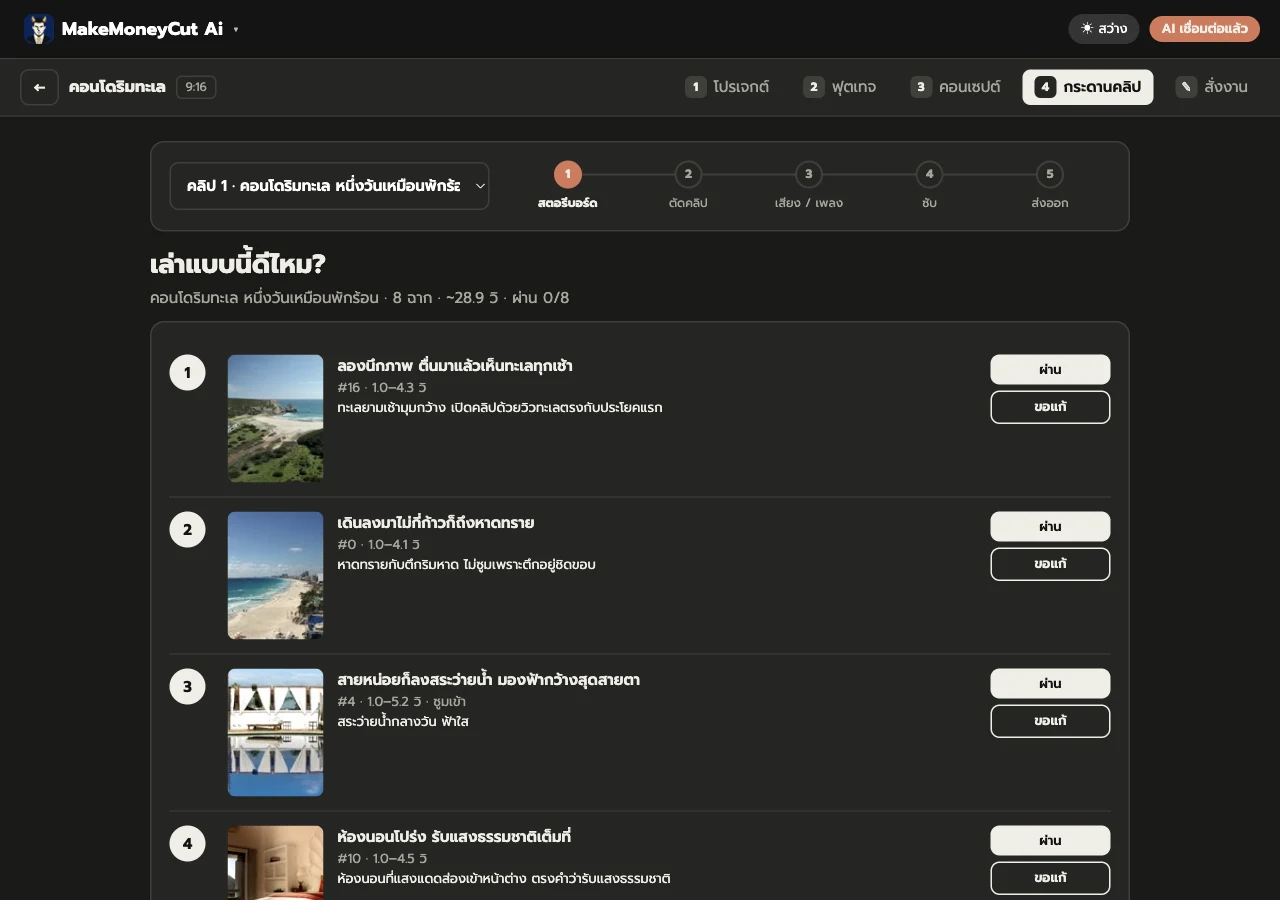Click the scene number 2 badge

pos(187,530)
